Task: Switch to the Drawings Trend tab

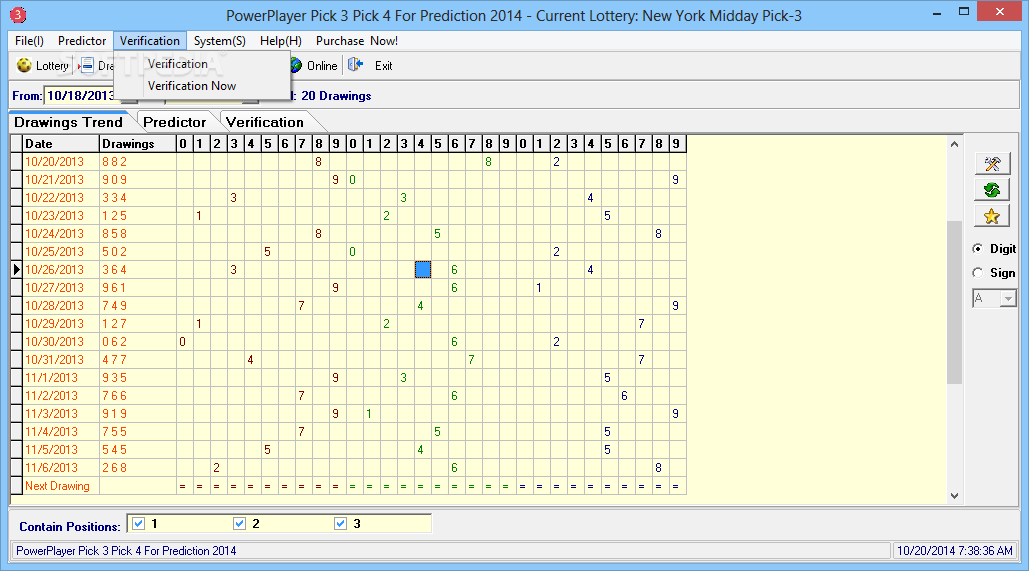Action: pyautogui.click(x=68, y=122)
